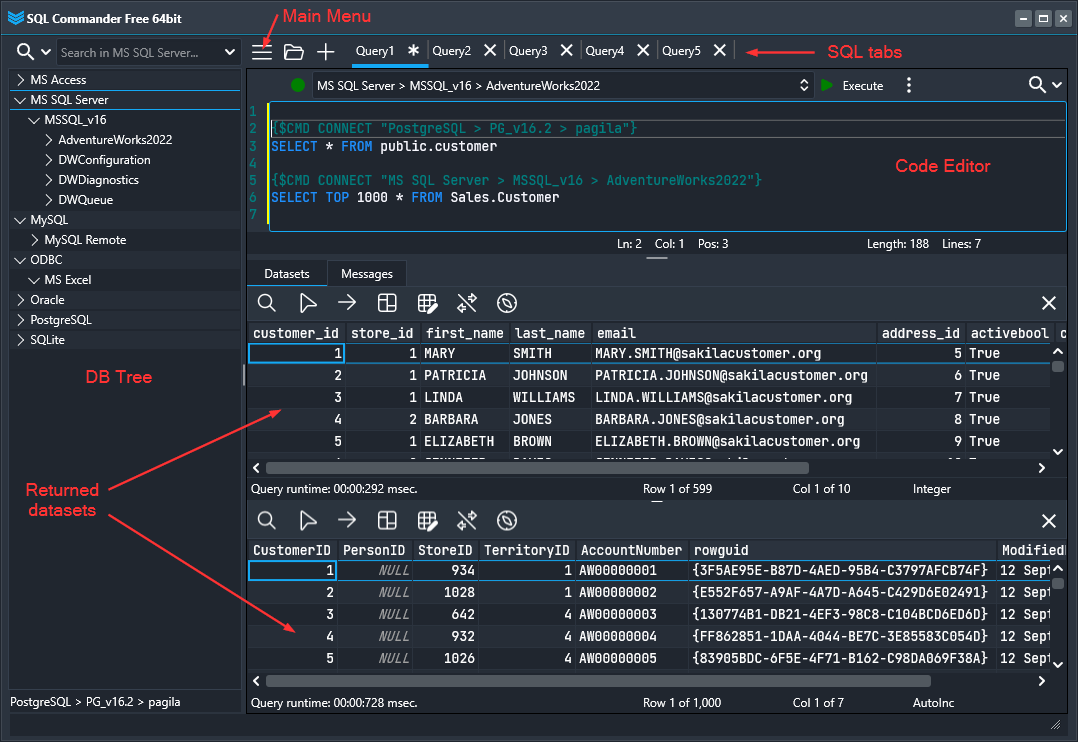Viewport: 1078px width, 742px height.
Task: Click the open file folder icon
Action: pyautogui.click(x=293, y=51)
